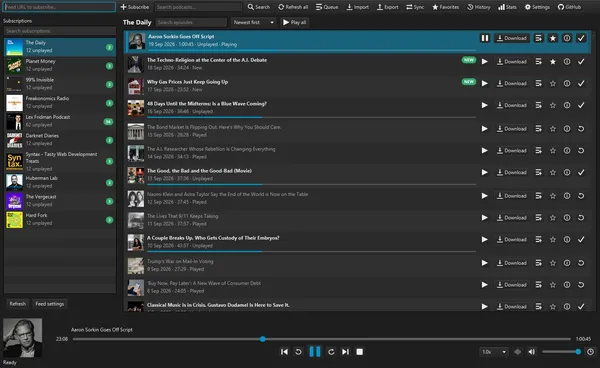Play the 'Naomi Klein and Astra Taylor' episode
The width and height of the screenshot is (600, 368).
484,196
